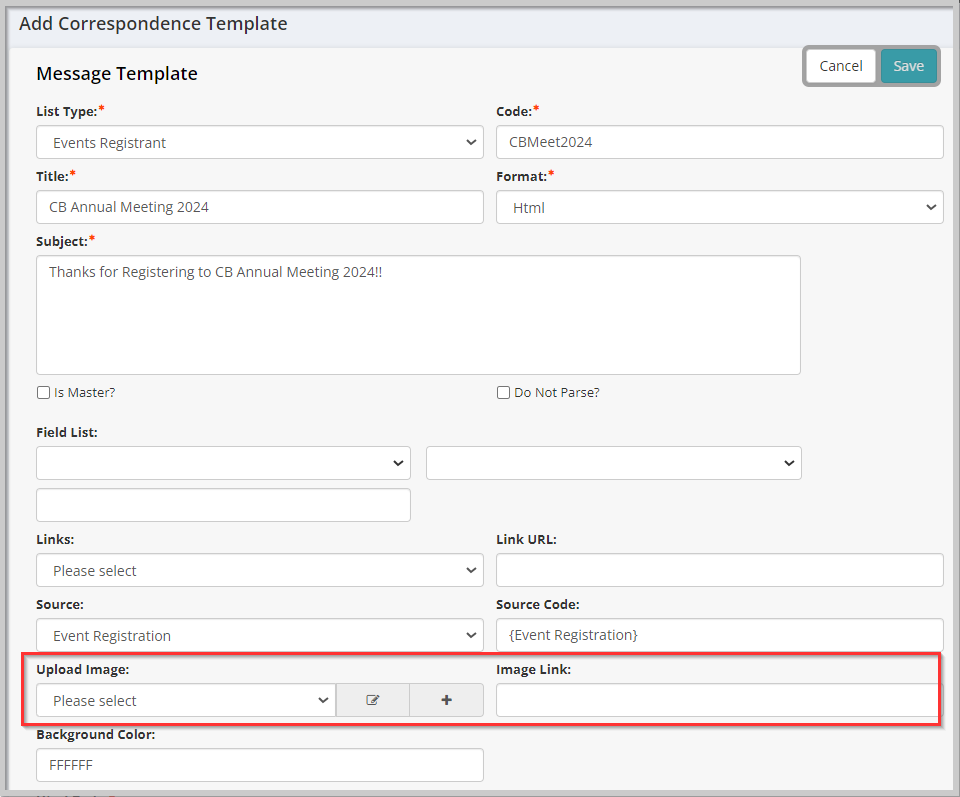Focus the Image Link input field
The height and width of the screenshot is (797, 960).
(719, 700)
